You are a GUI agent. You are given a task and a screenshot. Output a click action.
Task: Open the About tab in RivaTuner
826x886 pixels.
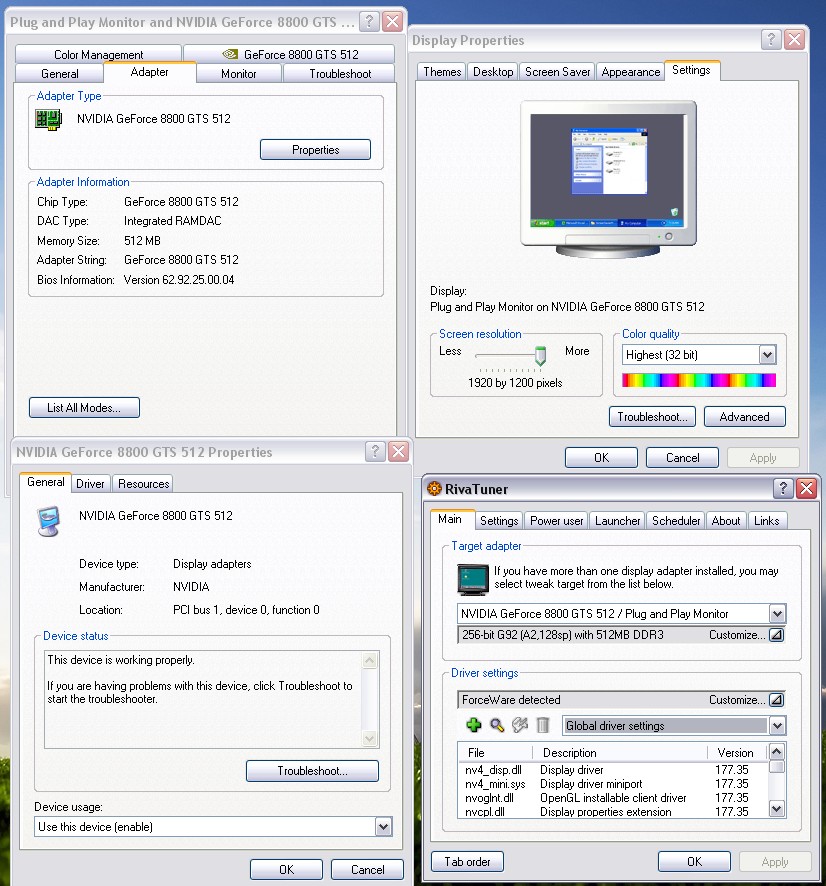(725, 520)
